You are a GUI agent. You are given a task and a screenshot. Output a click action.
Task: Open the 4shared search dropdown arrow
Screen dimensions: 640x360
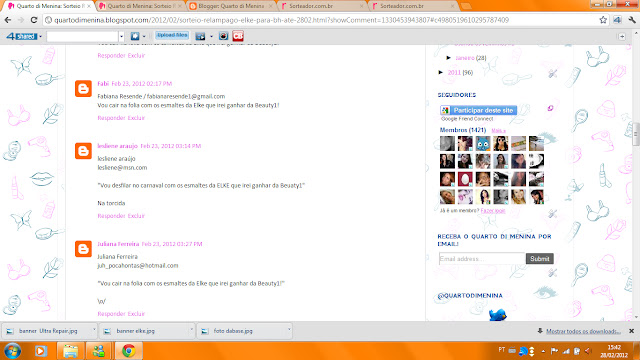point(121,36)
